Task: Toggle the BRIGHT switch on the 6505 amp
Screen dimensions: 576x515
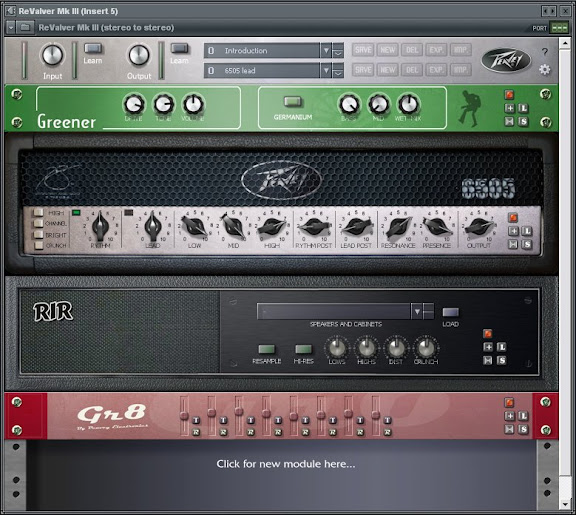Action: pyautogui.click(x=38, y=234)
